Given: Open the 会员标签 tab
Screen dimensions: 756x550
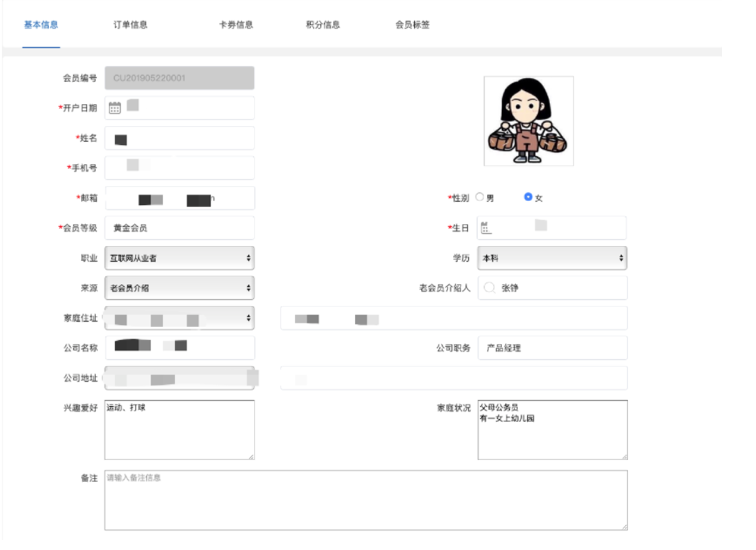Looking at the screenshot, I should 412,25.
